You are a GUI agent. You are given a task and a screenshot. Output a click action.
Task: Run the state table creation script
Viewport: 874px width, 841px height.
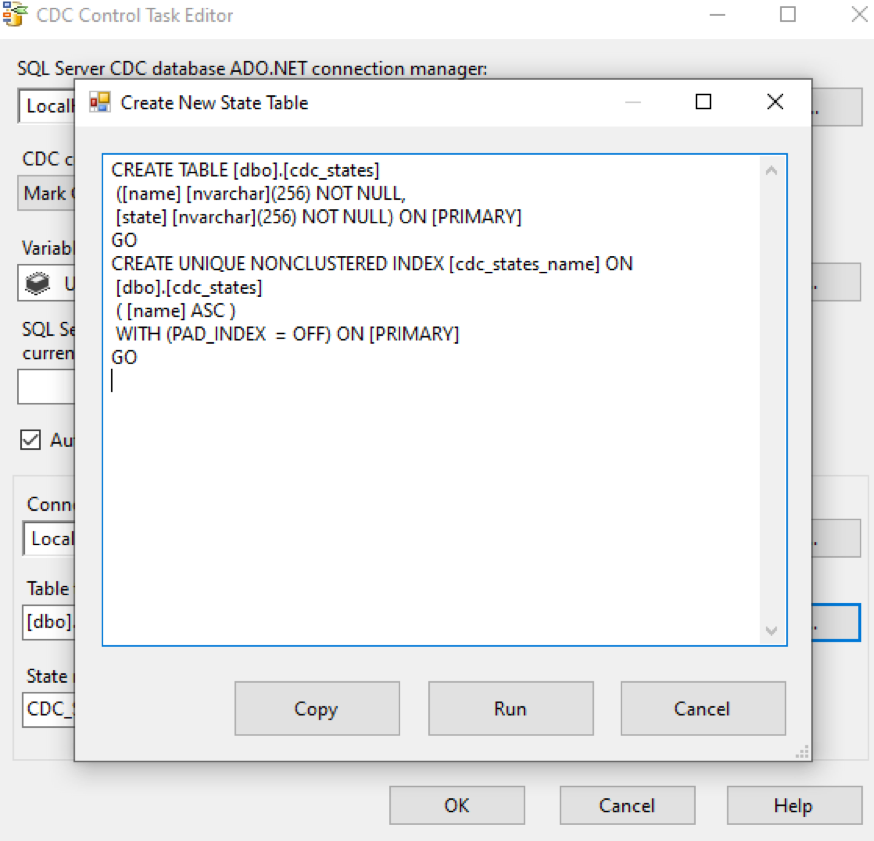(510, 708)
